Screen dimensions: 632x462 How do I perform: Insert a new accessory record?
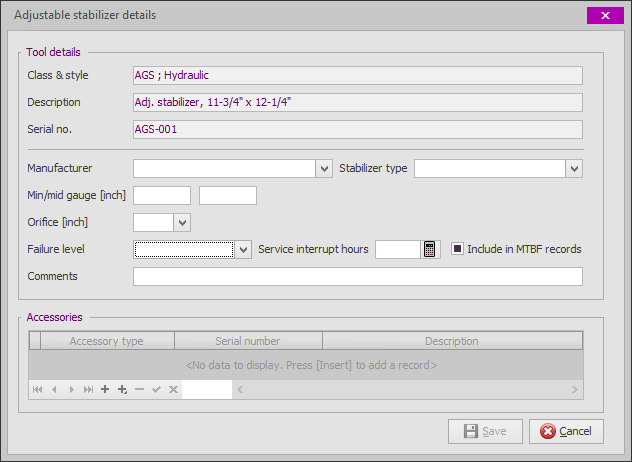click(105, 389)
